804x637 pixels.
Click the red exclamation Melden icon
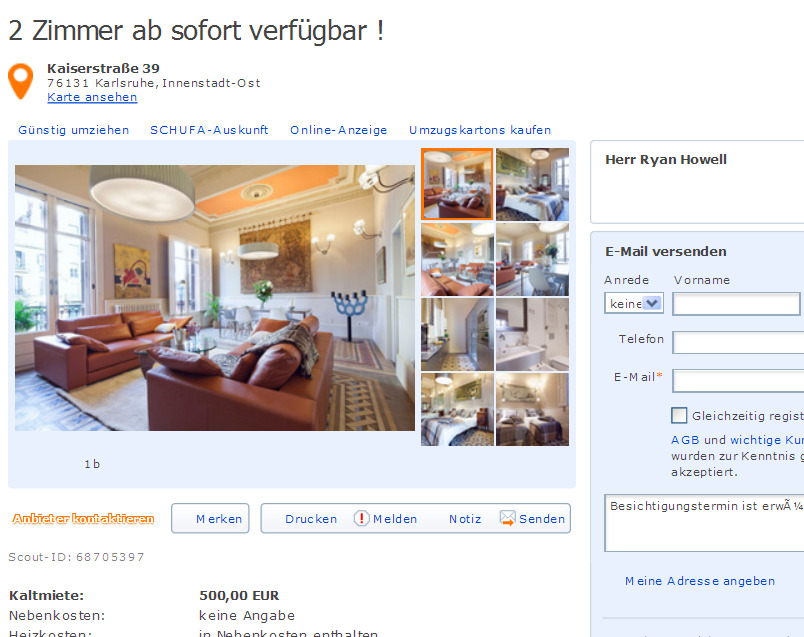[x=361, y=519]
